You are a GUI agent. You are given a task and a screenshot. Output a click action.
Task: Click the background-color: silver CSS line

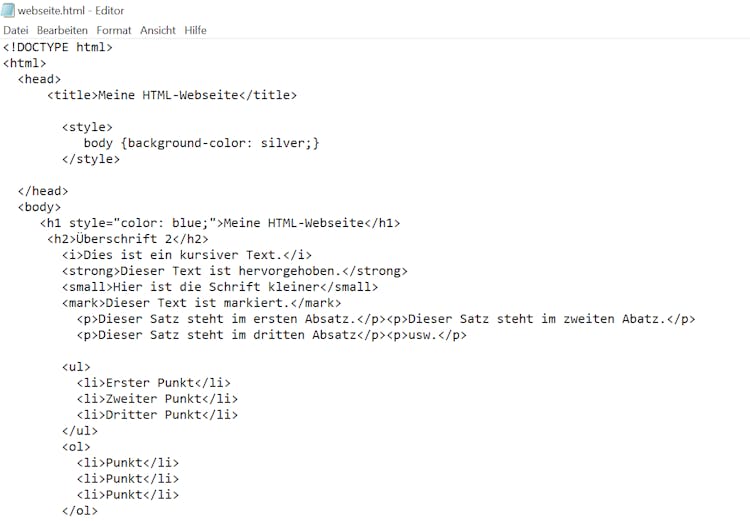pos(201,143)
